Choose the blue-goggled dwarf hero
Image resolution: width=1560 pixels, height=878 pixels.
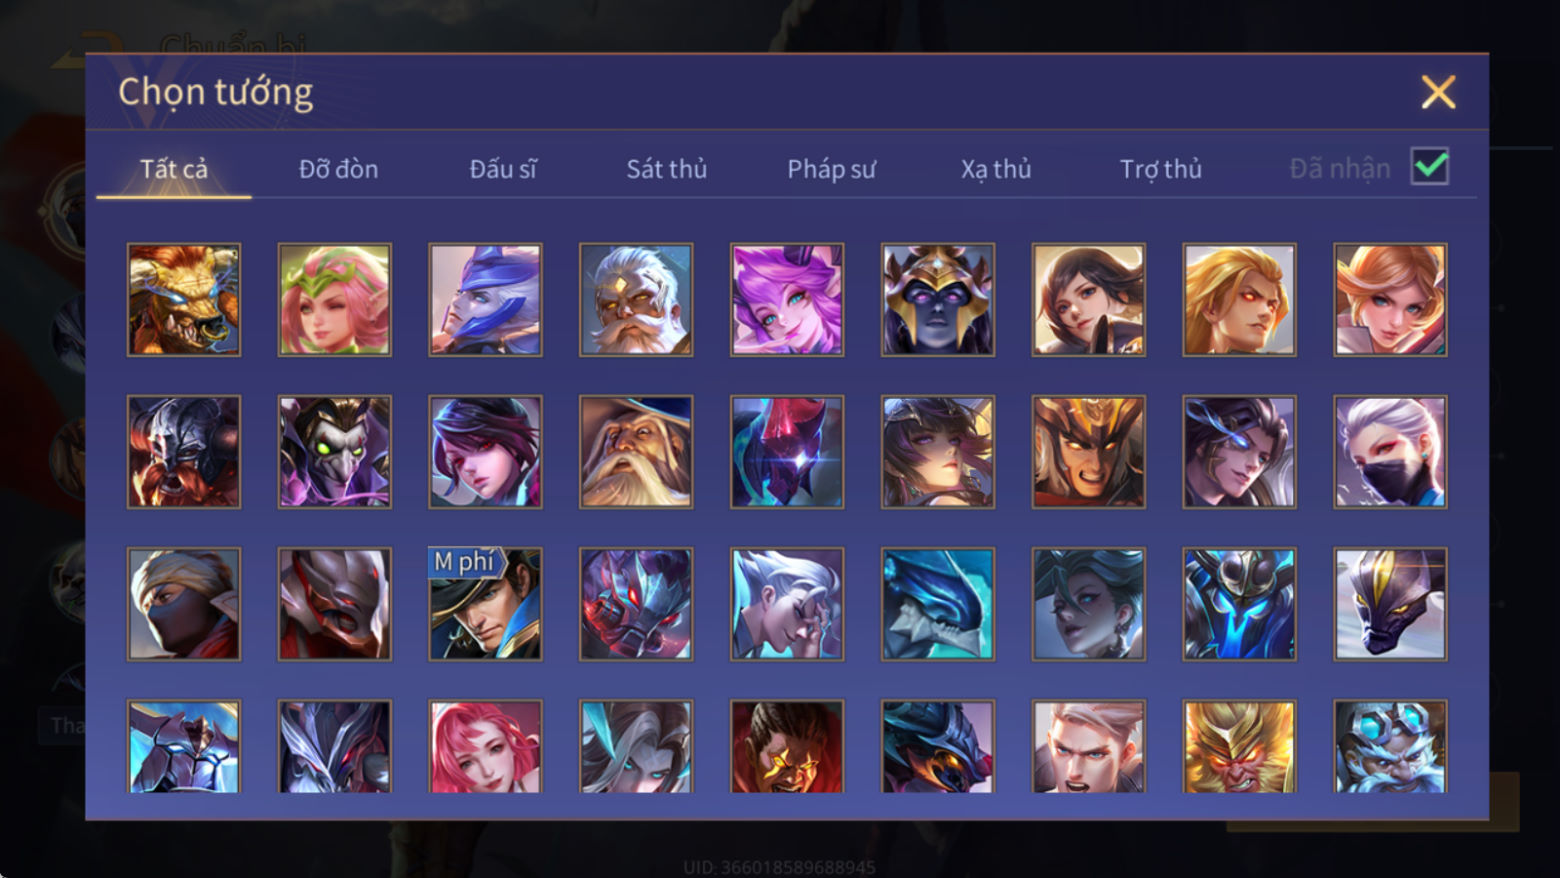point(1390,747)
